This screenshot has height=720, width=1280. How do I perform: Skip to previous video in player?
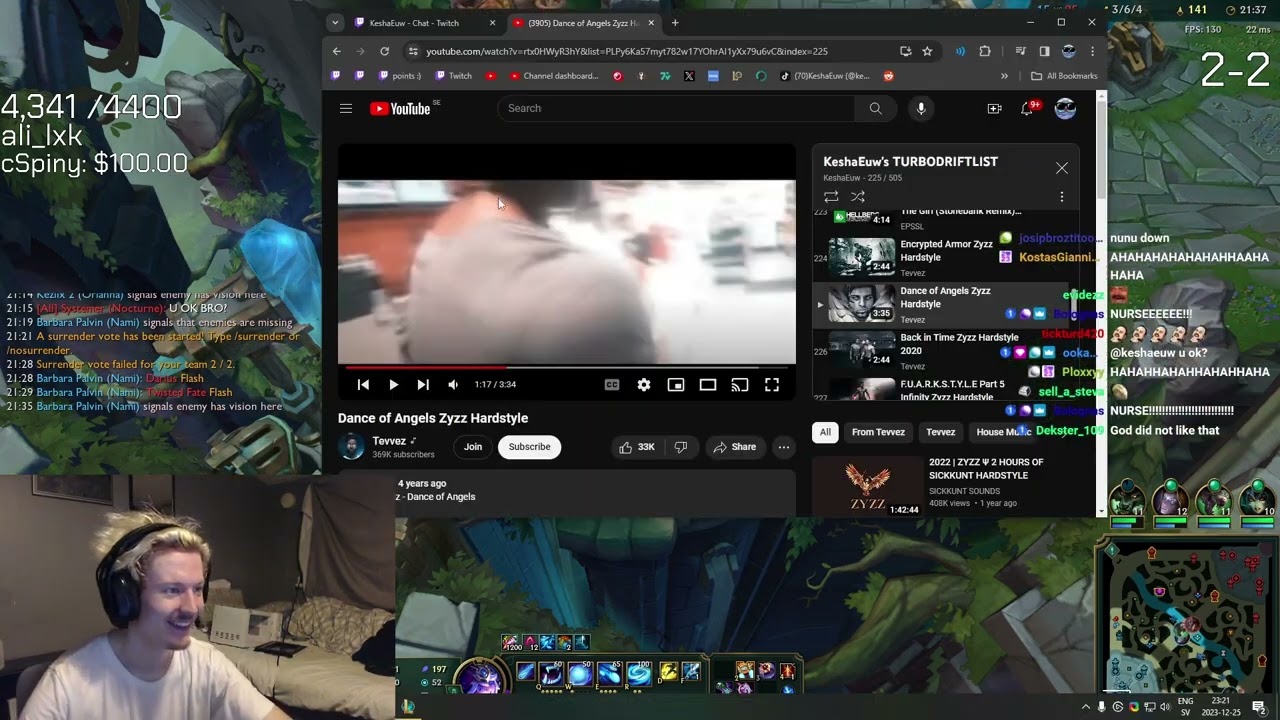coord(363,385)
